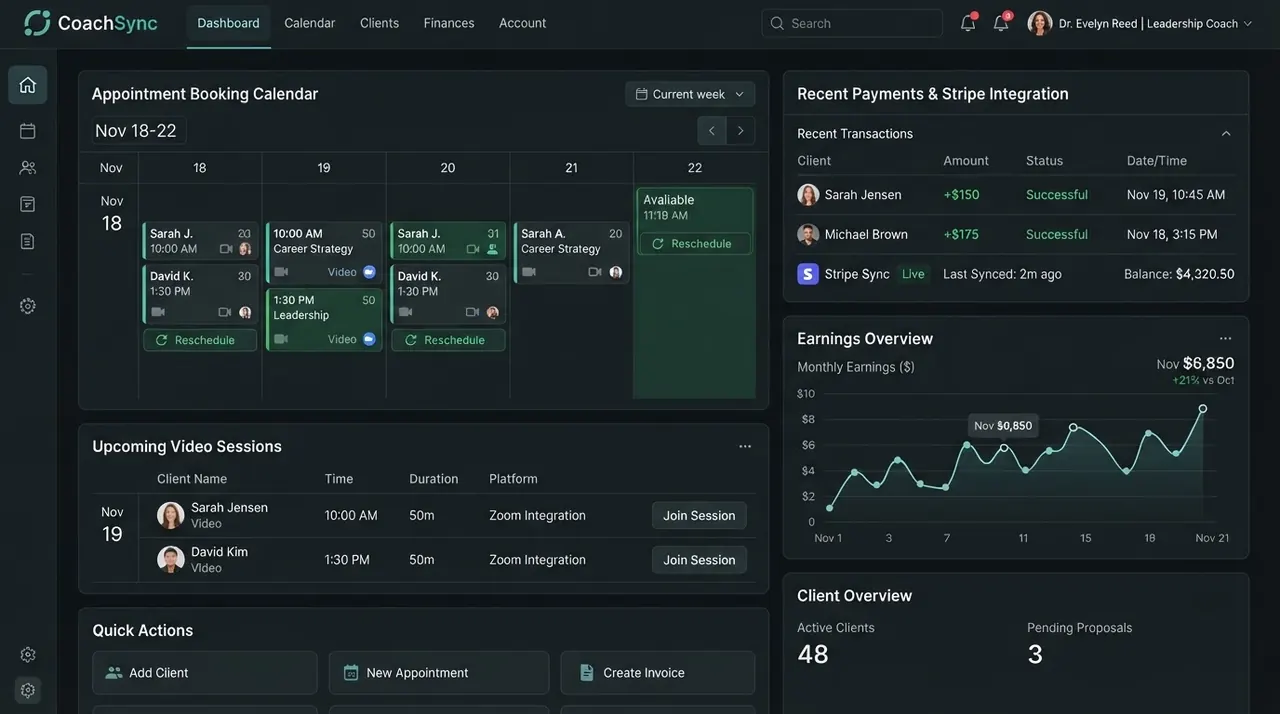Click the Zoom icon on the 10:00 AM Career Strategy card
The height and width of the screenshot is (714, 1280).
(x=369, y=272)
